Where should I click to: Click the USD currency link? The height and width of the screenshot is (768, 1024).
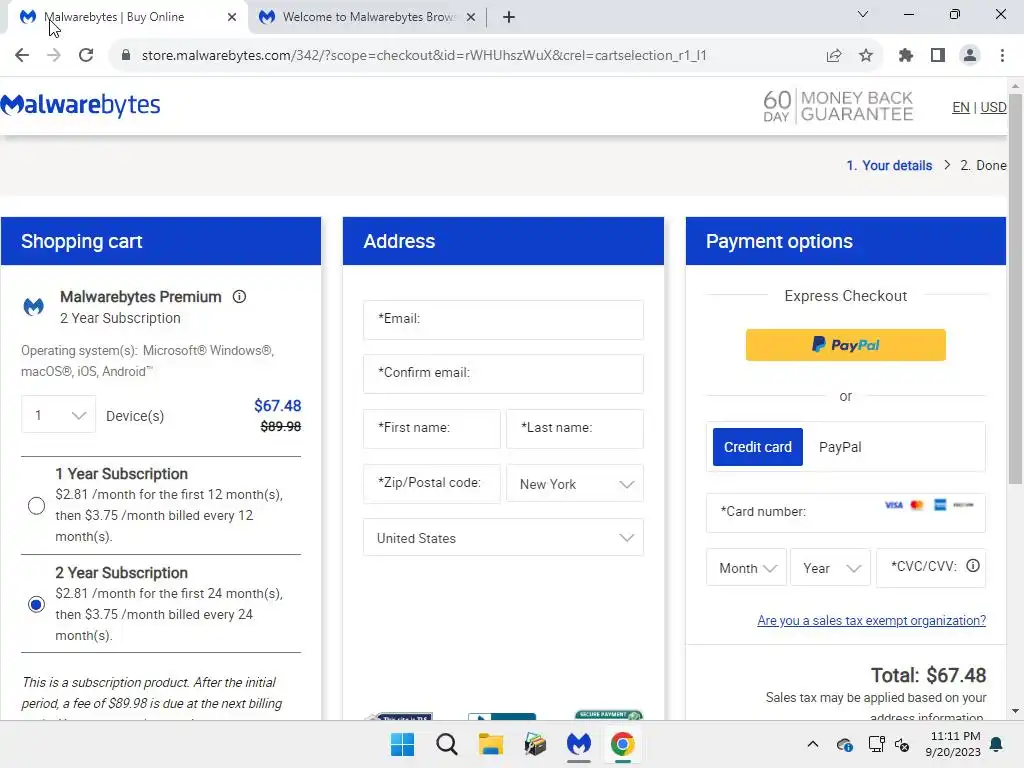click(x=993, y=107)
